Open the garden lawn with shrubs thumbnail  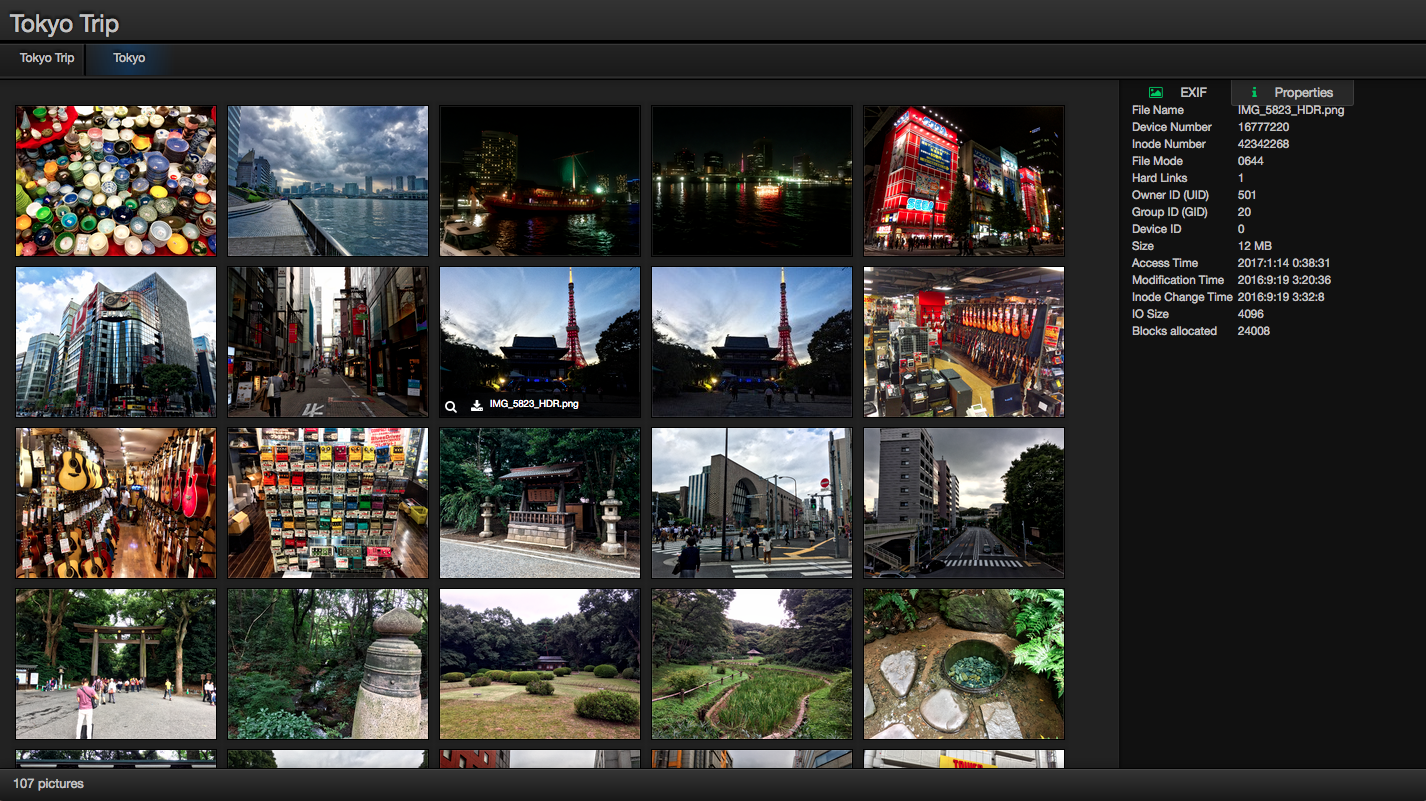540,664
